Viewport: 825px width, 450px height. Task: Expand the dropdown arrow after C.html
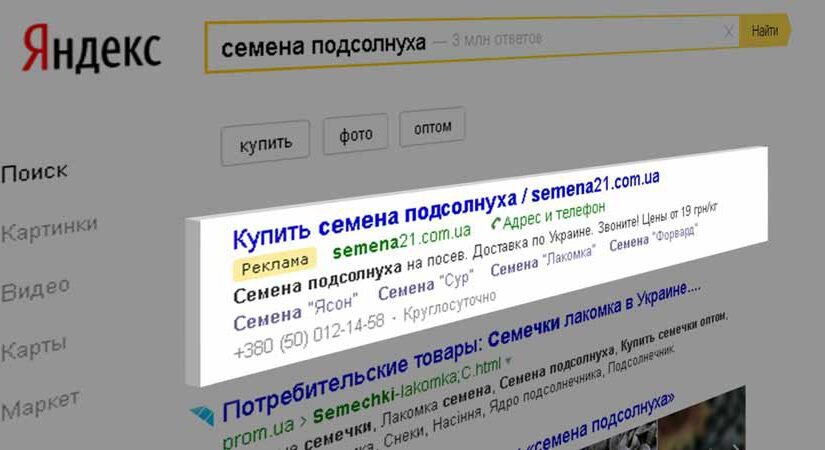(508, 362)
